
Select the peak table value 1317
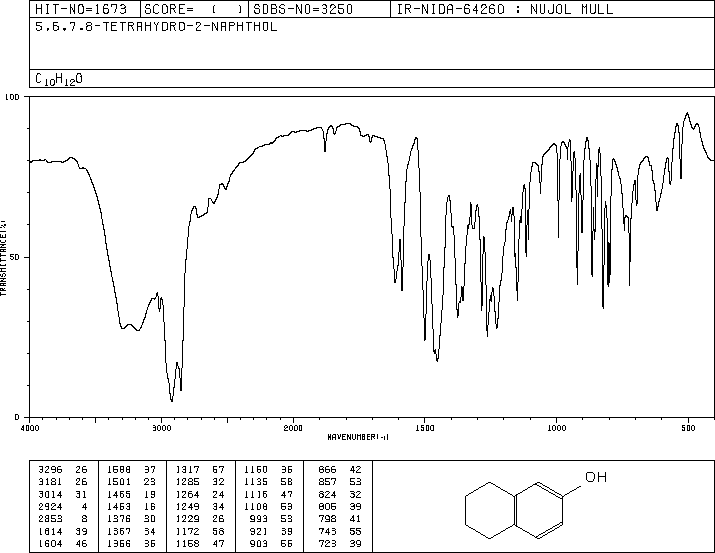(x=187, y=470)
